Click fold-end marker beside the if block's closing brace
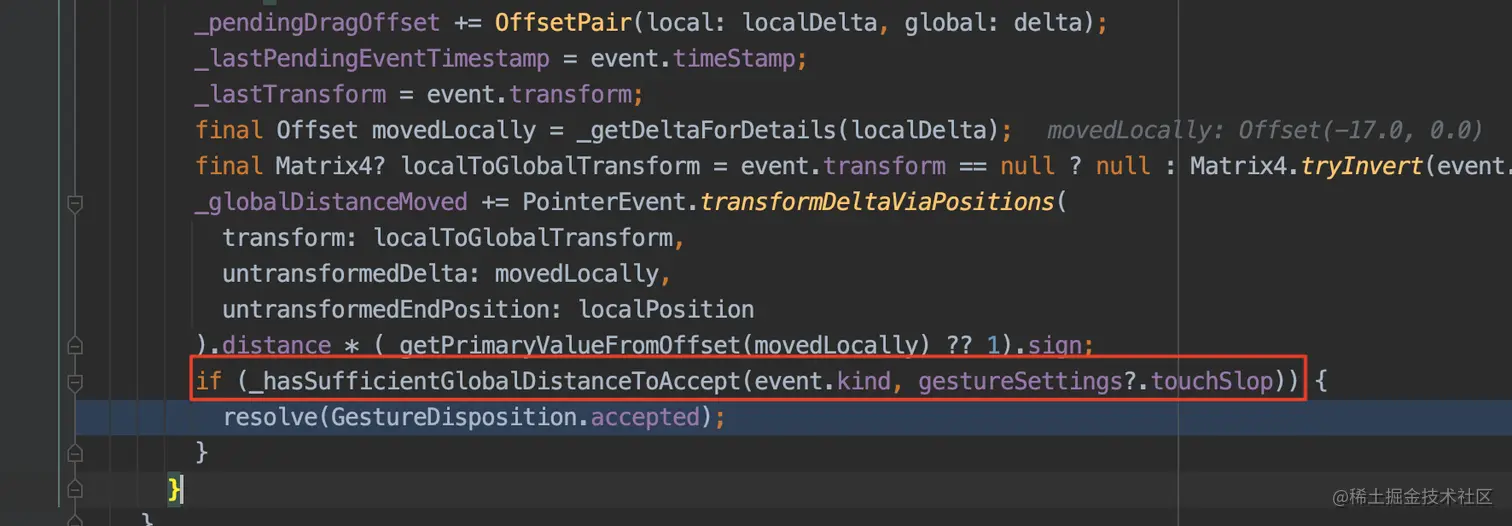 [x=74, y=453]
